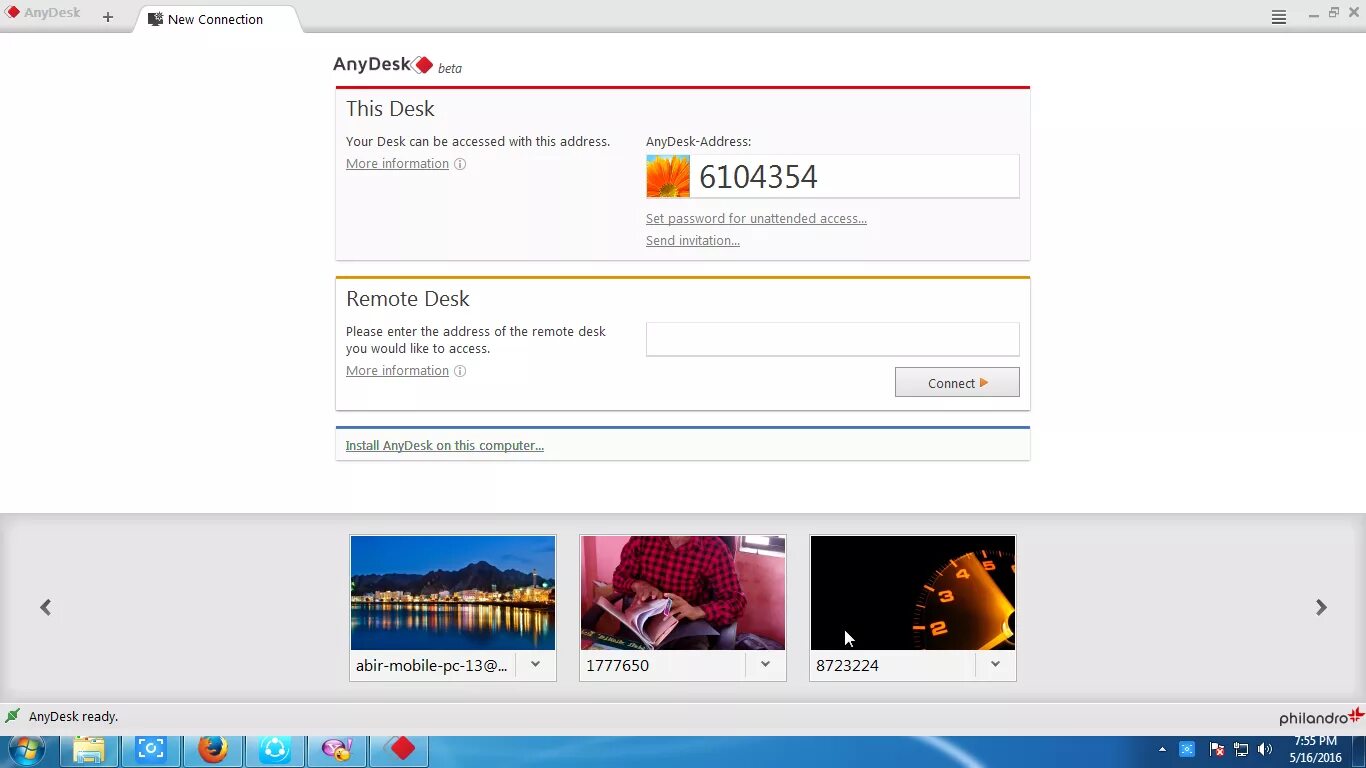Image resolution: width=1366 pixels, height=768 pixels.
Task: Click the philandro logo
Action: coord(1321,716)
